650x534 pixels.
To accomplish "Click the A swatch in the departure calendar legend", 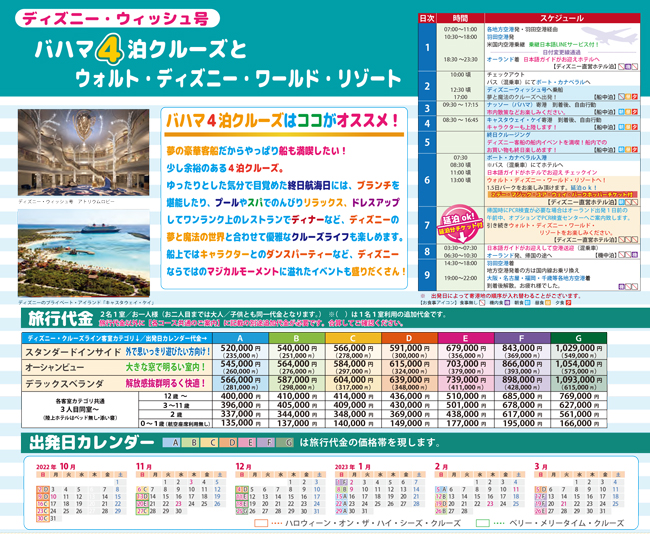I will coord(172,442).
